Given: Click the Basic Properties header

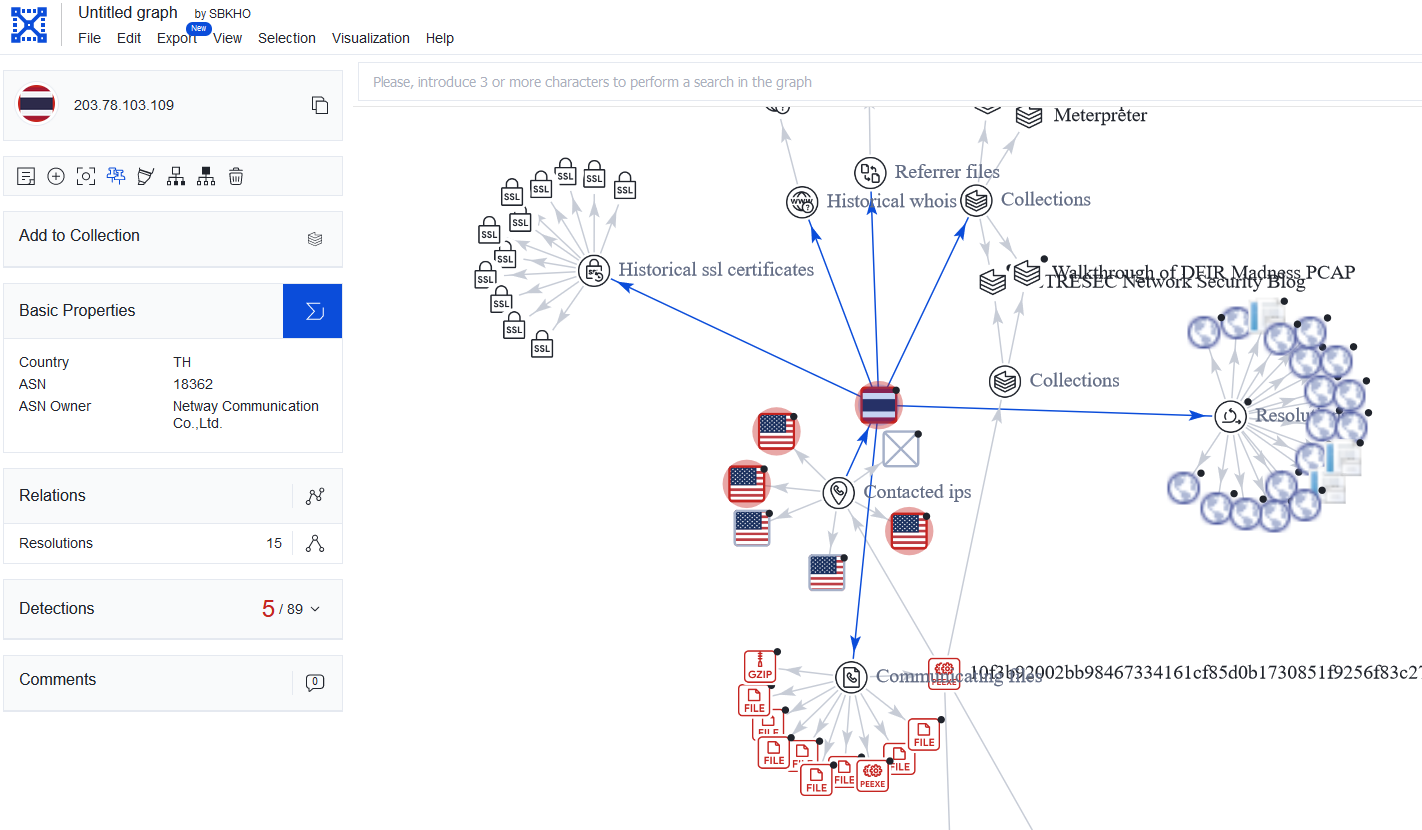Looking at the screenshot, I should [143, 311].
